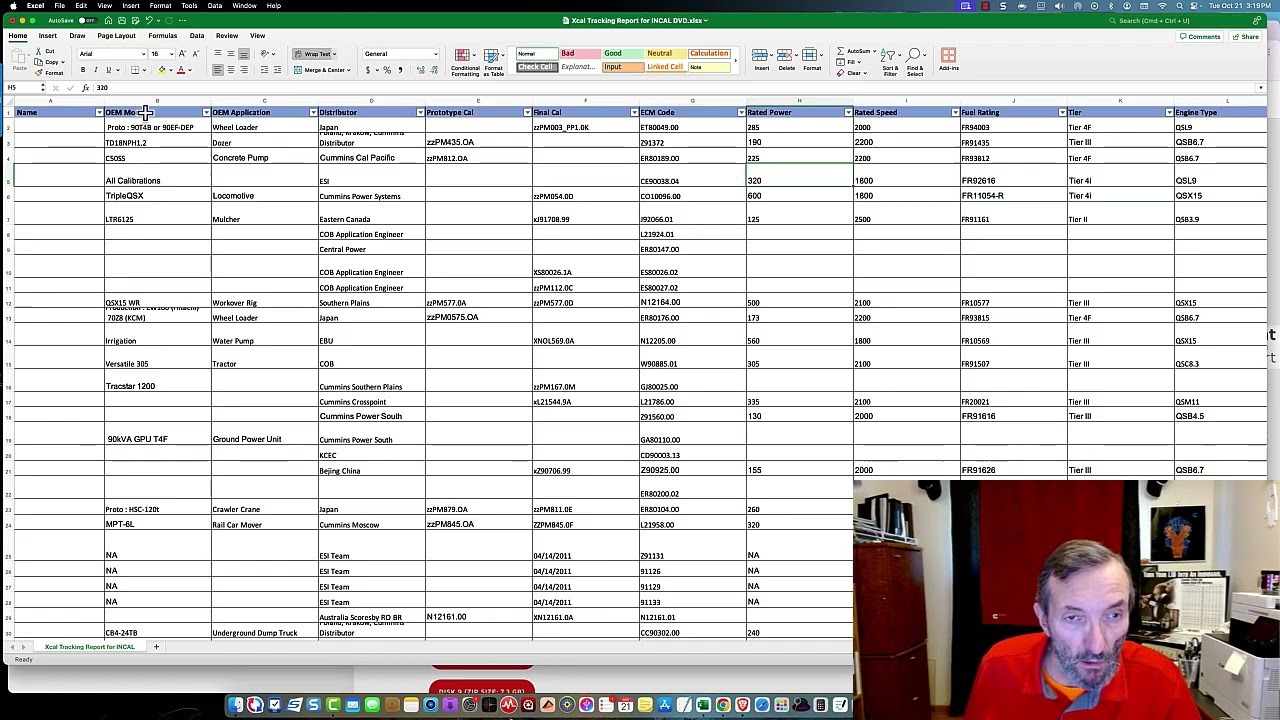Image resolution: width=1280 pixels, height=720 pixels.
Task: Open the Distributor filter dropdown
Action: coord(420,113)
